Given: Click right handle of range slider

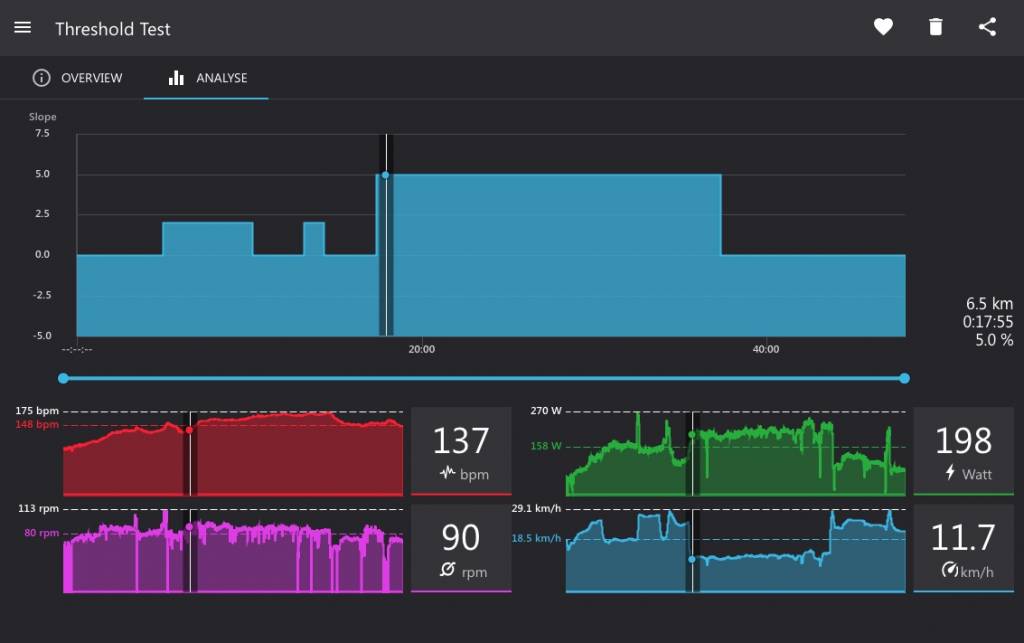Looking at the screenshot, I should 904,378.
